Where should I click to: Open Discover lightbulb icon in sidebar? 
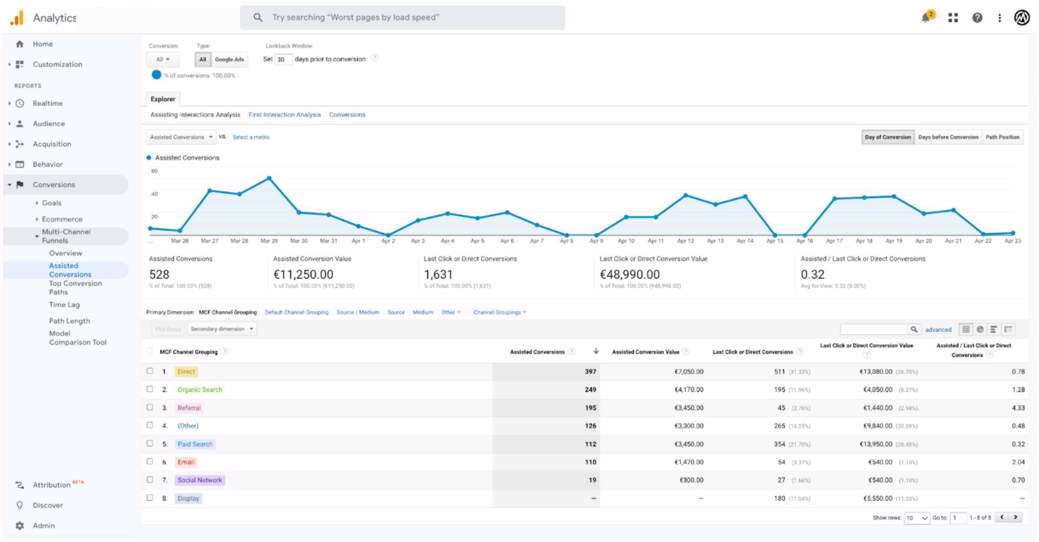(19, 505)
